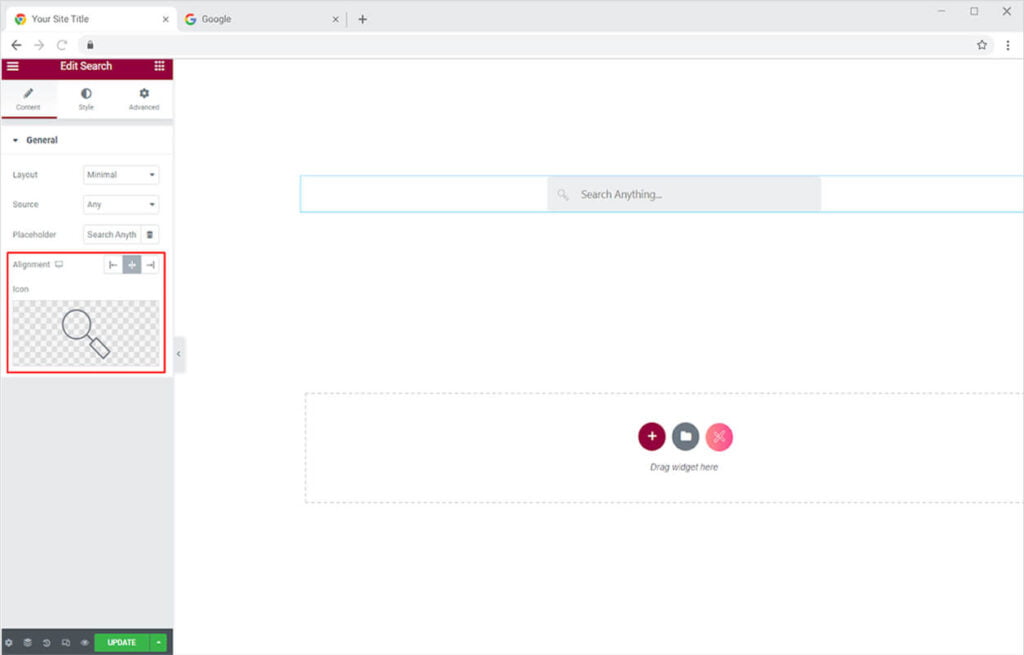
Task: Set alignment to center
Action: (x=132, y=265)
